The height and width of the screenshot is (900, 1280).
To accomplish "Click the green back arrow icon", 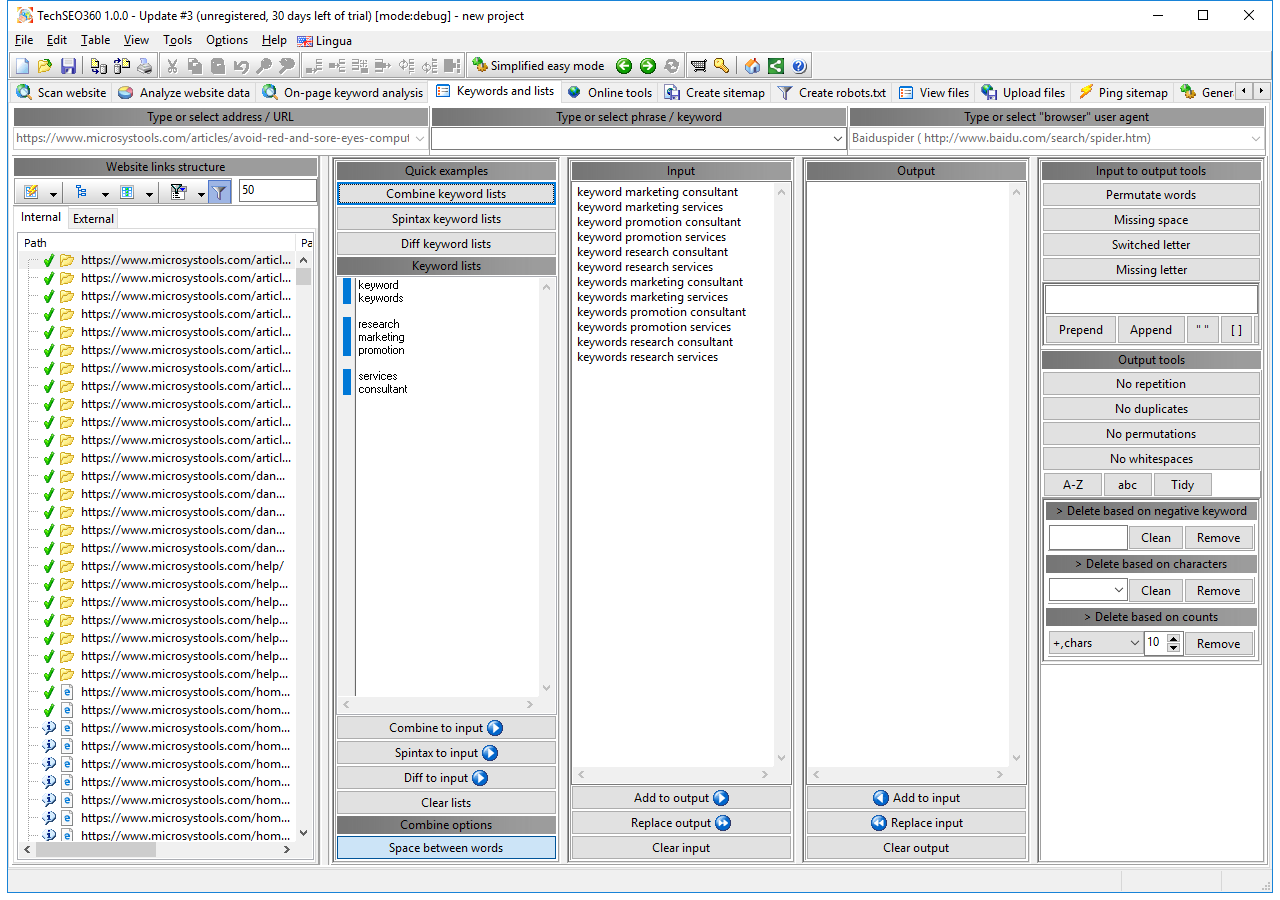I will (624, 66).
